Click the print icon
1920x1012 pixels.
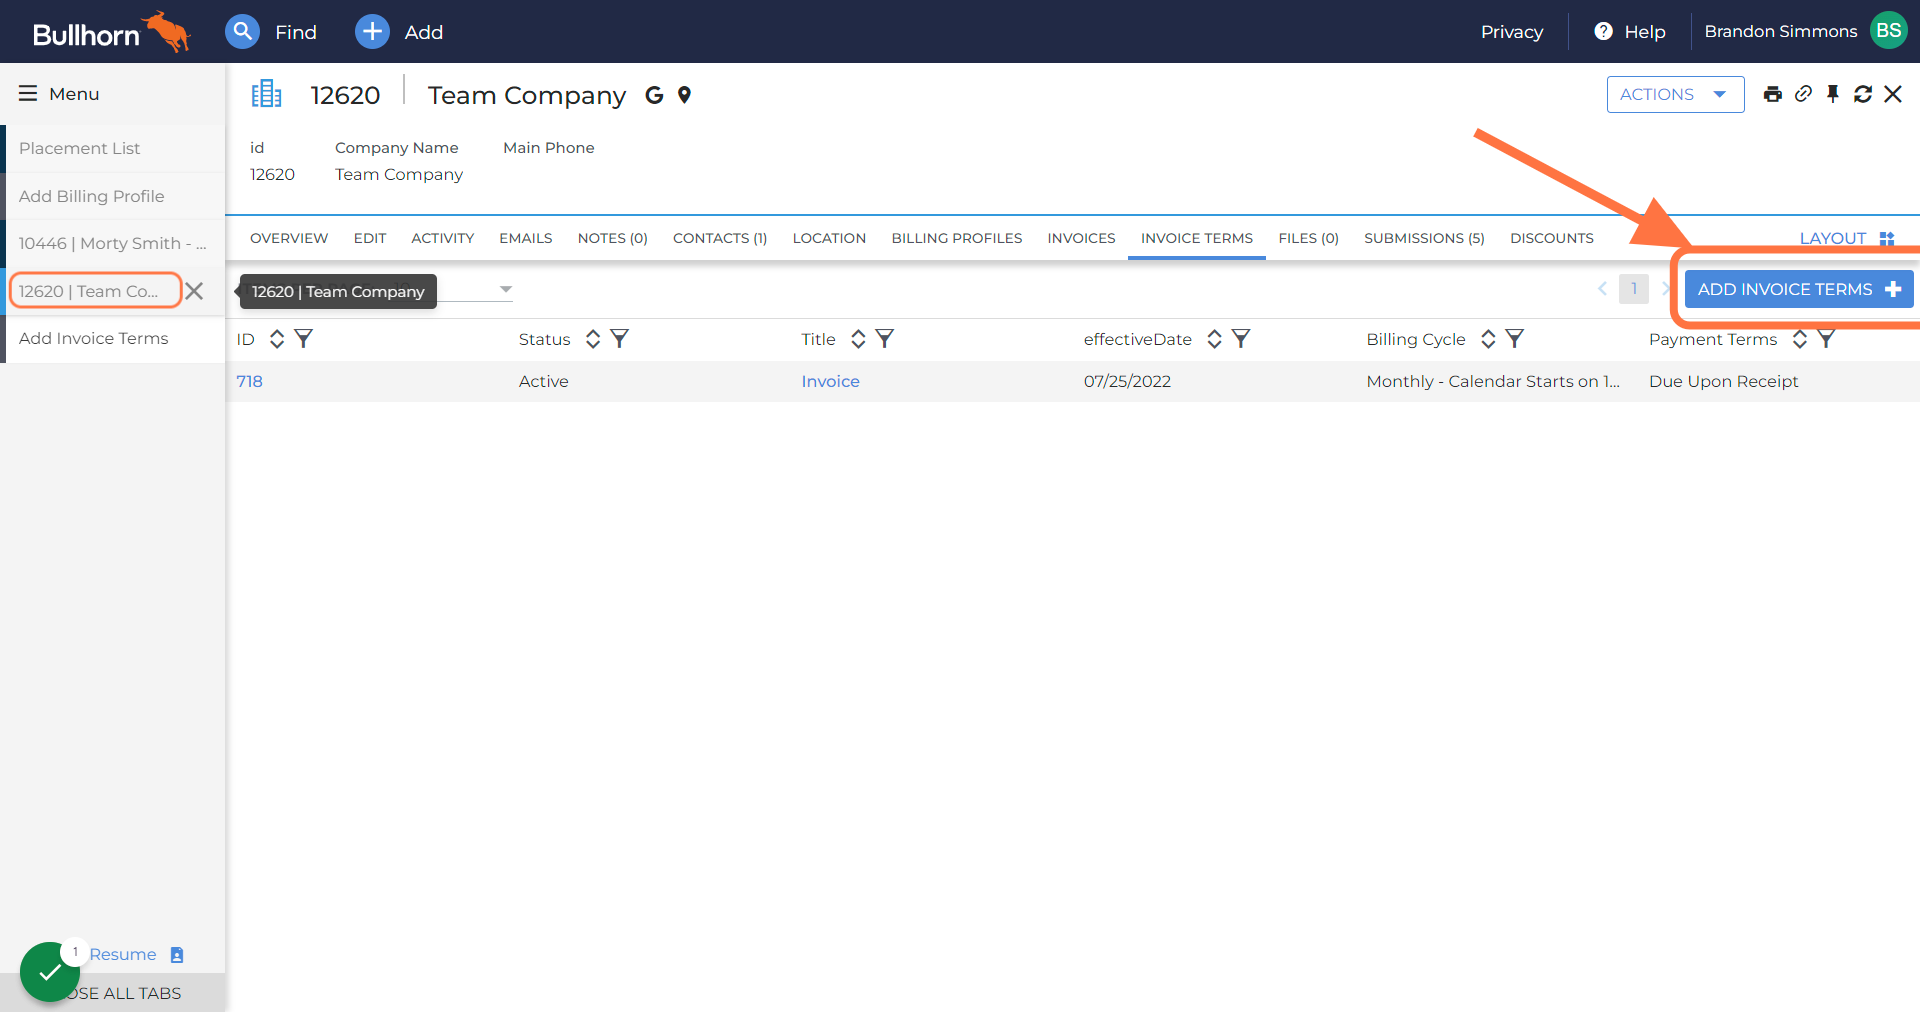[1773, 94]
